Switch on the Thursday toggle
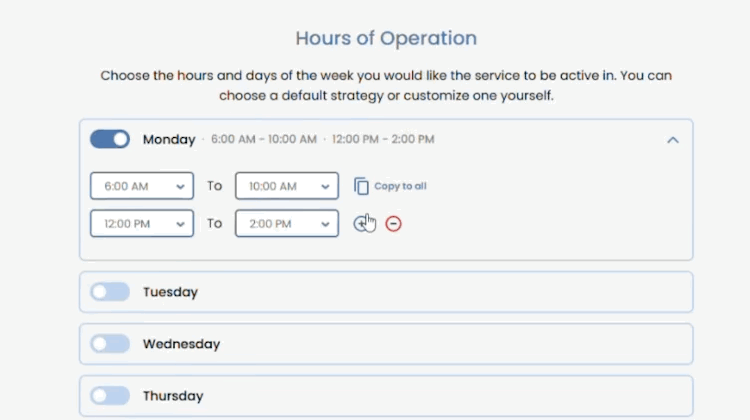Image resolution: width=750 pixels, height=420 pixels. coord(110,396)
